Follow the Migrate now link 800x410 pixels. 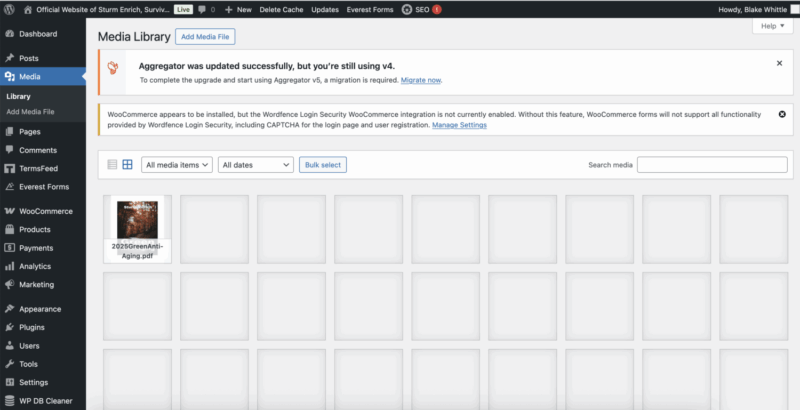pyautogui.click(x=421, y=80)
